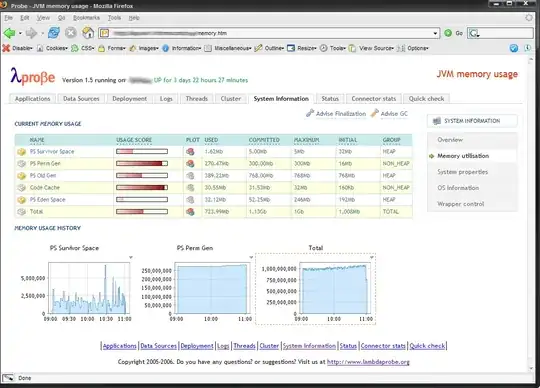Viewport: 540px width, 388px height.
Task: Click the Total row plot icon
Action: (190, 212)
